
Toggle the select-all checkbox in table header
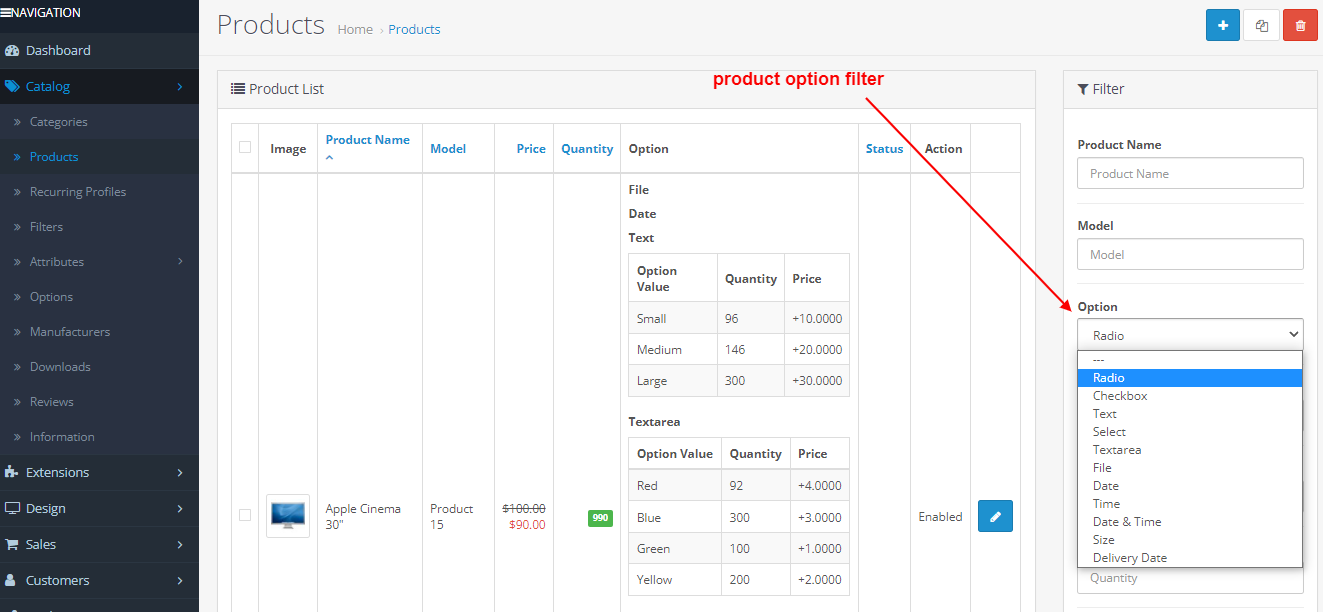click(245, 148)
